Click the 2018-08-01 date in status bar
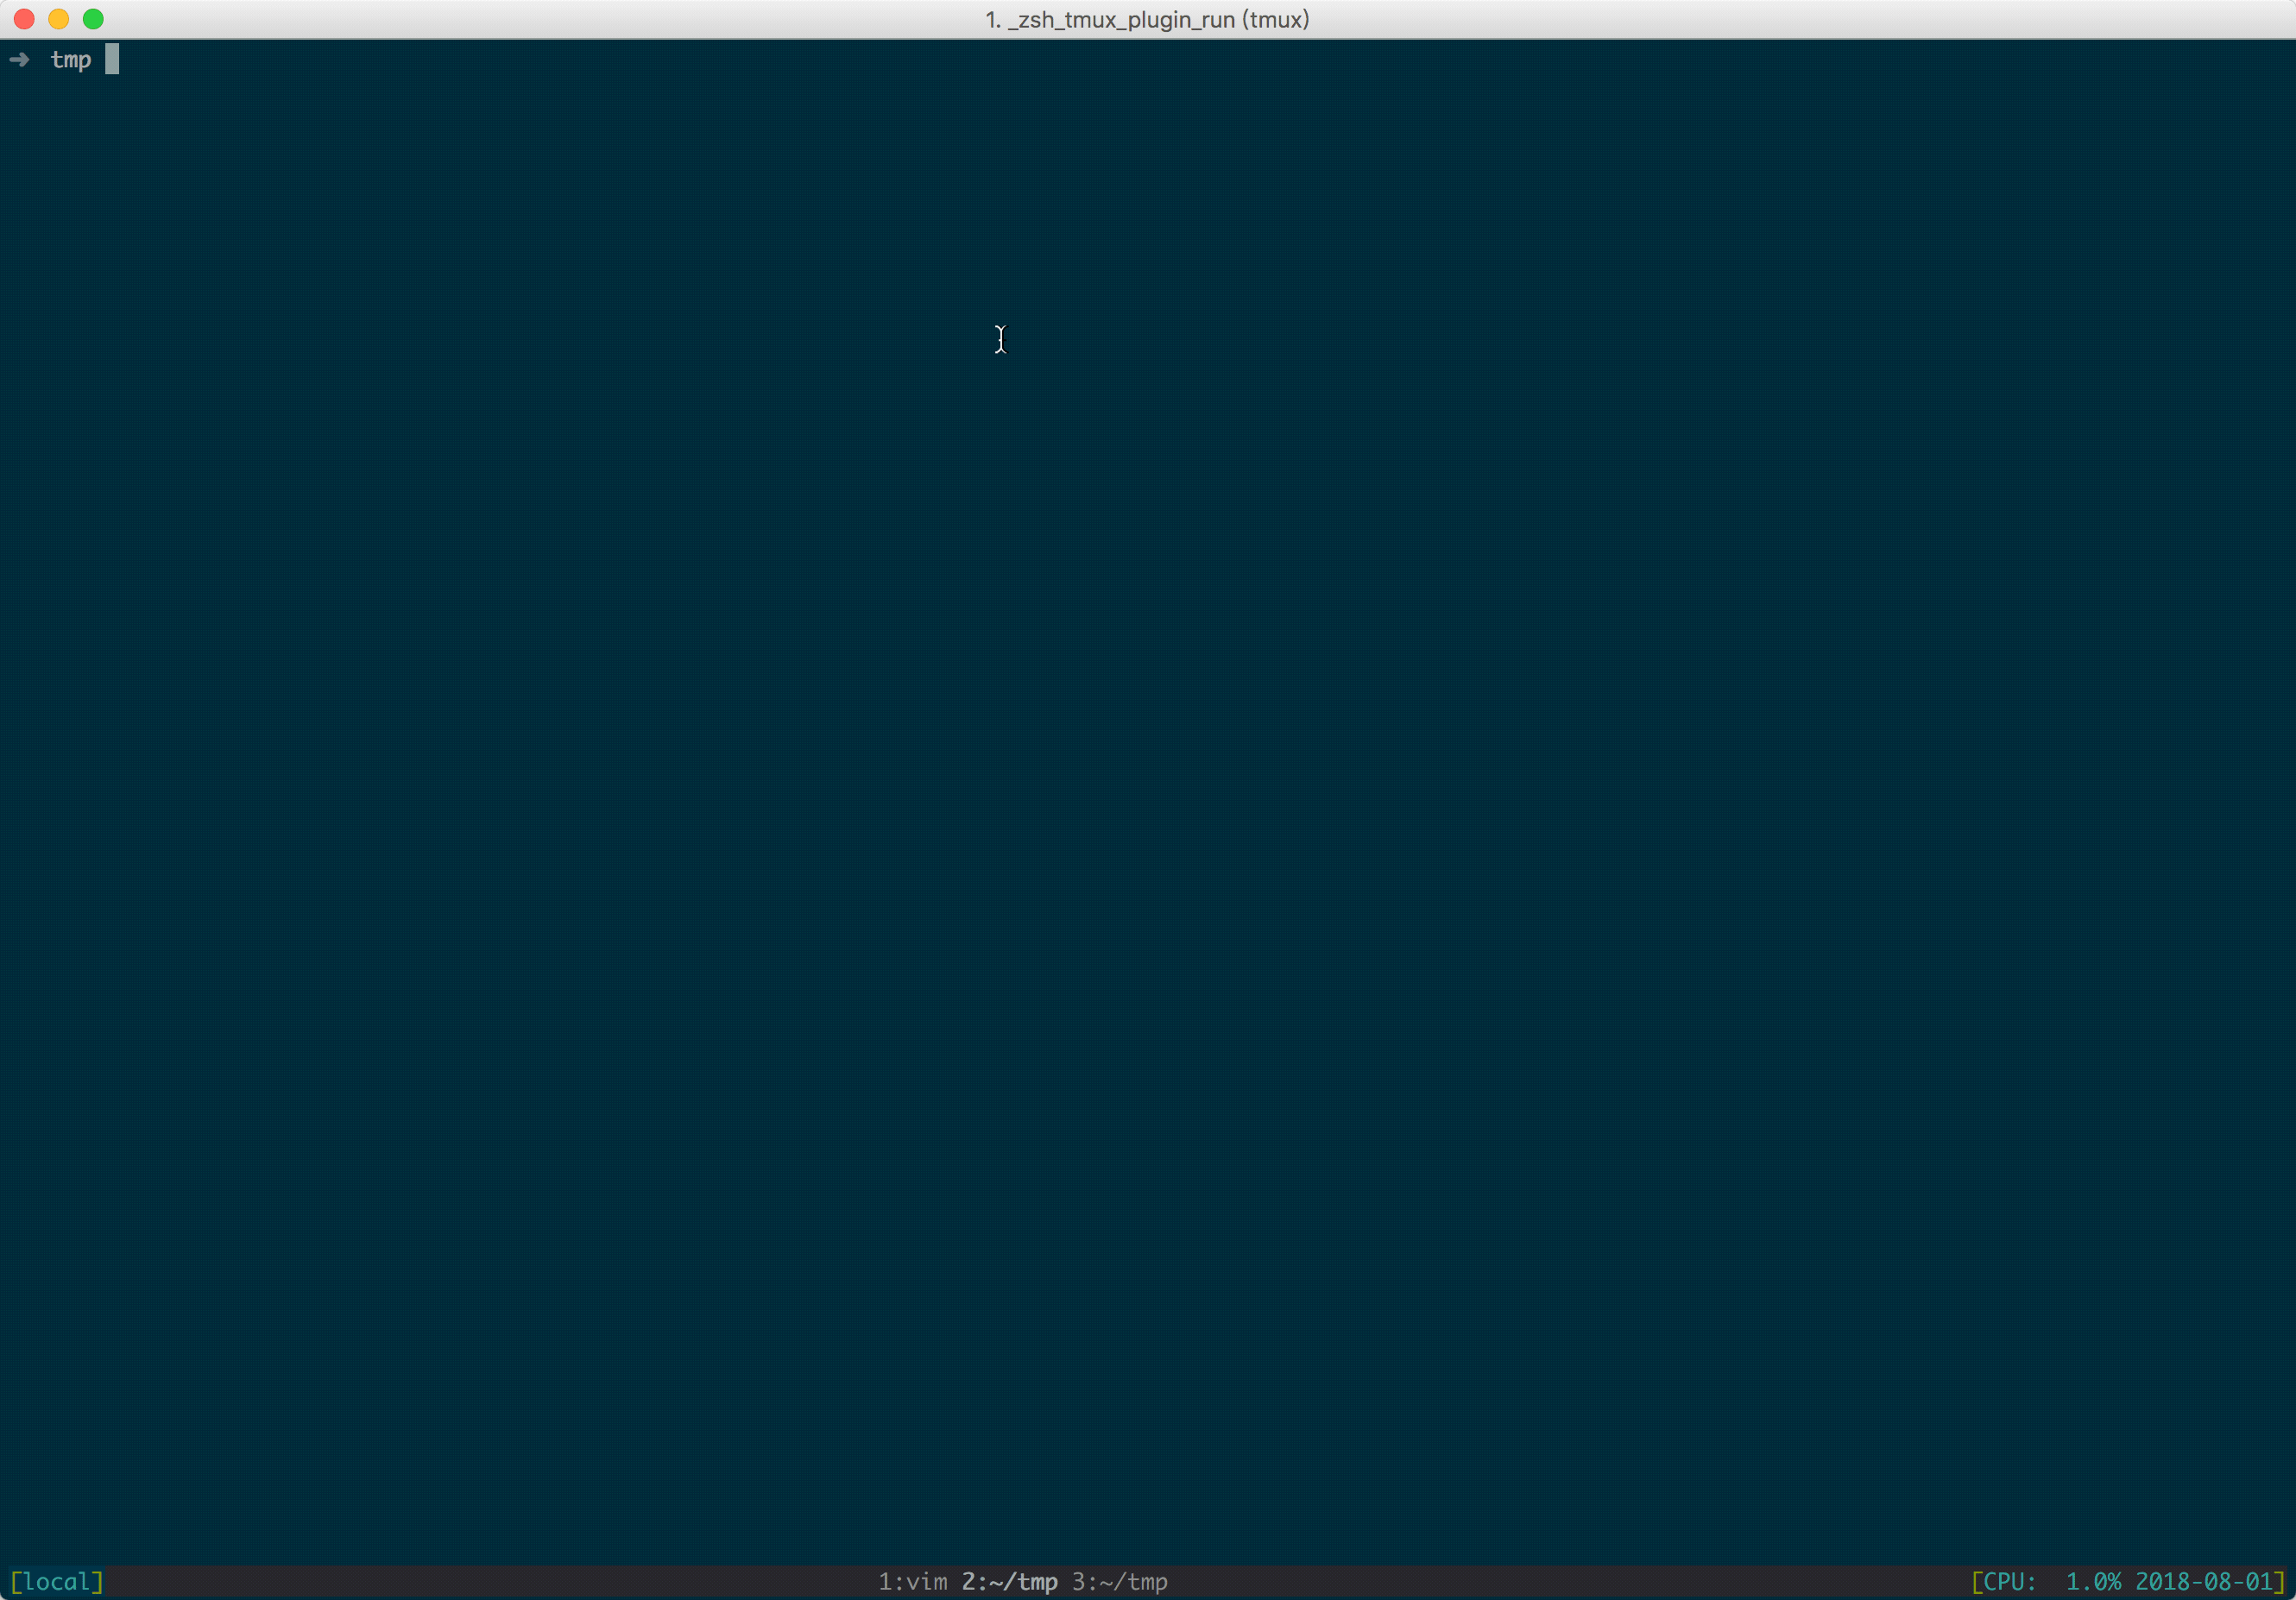Viewport: 2296px width, 1600px height. click(x=2204, y=1582)
